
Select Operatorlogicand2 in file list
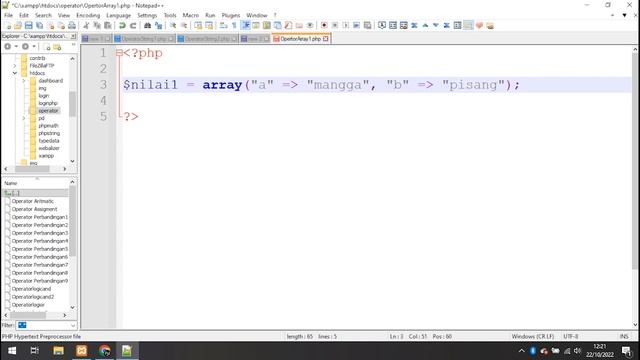click(33, 297)
